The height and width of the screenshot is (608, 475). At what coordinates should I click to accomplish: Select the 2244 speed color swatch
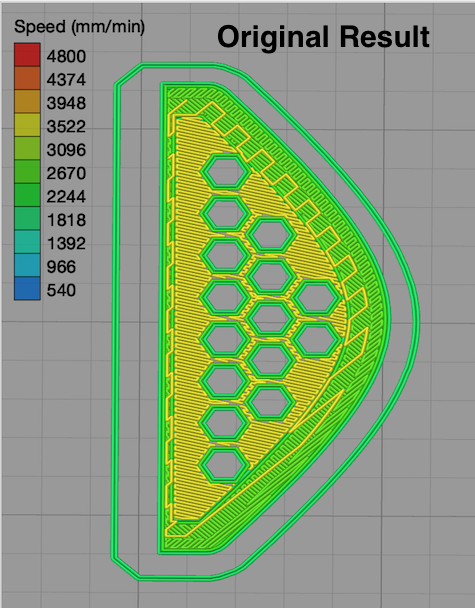coord(27,195)
